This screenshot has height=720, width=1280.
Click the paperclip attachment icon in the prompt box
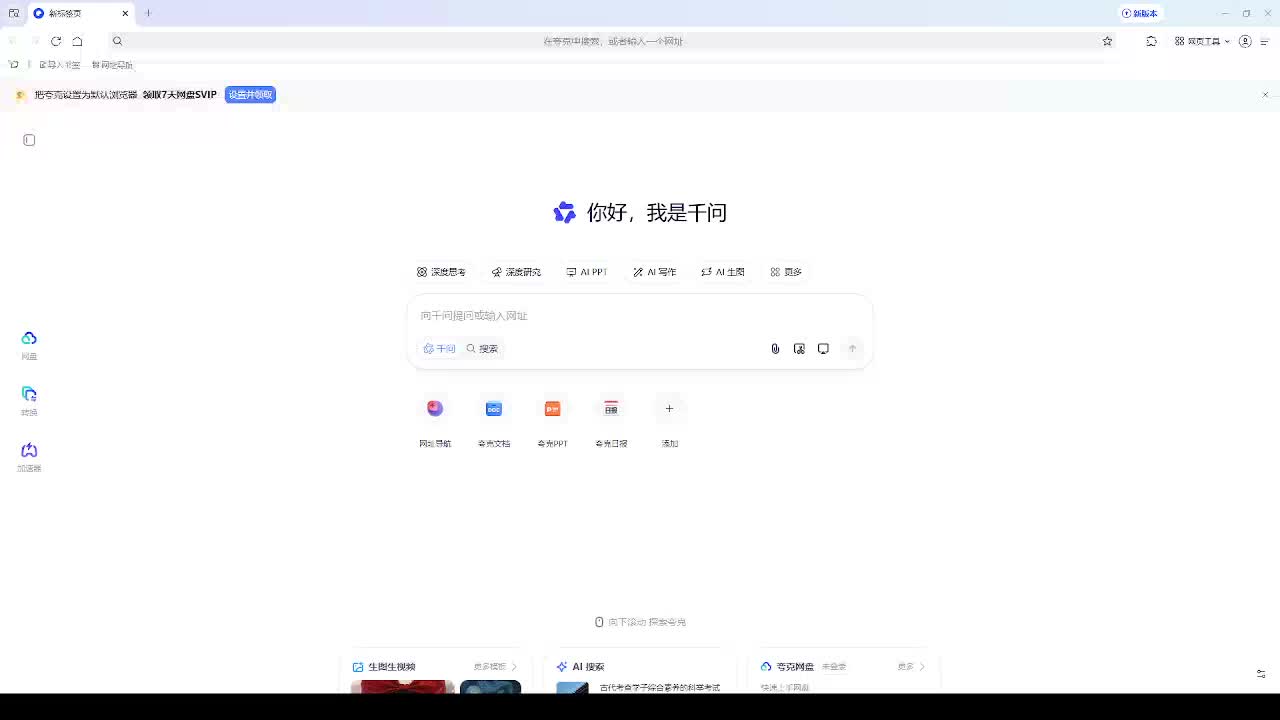(775, 349)
